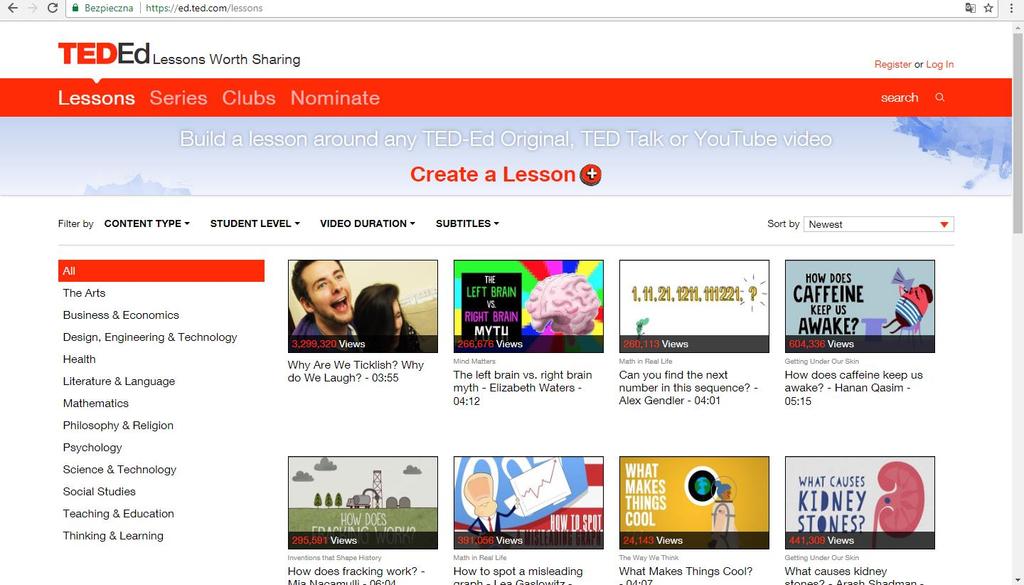Open the Content Type filter dropdown
This screenshot has width=1024, height=585.
coord(147,223)
